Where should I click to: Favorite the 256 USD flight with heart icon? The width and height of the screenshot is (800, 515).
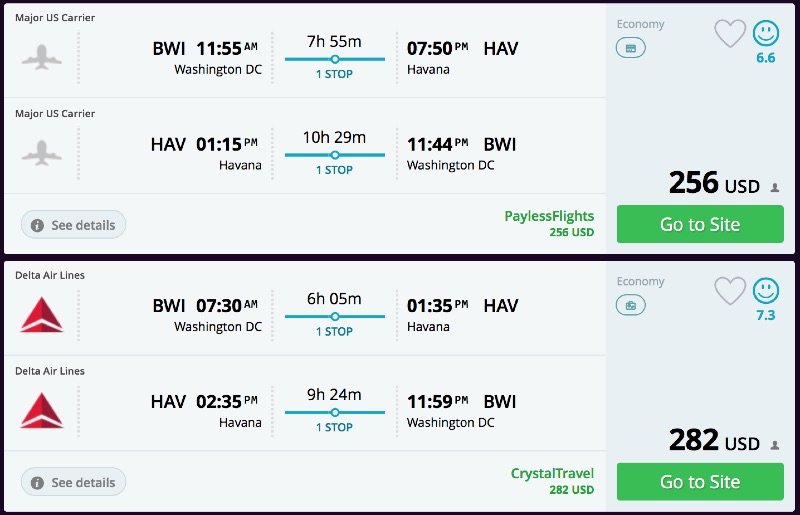730,34
